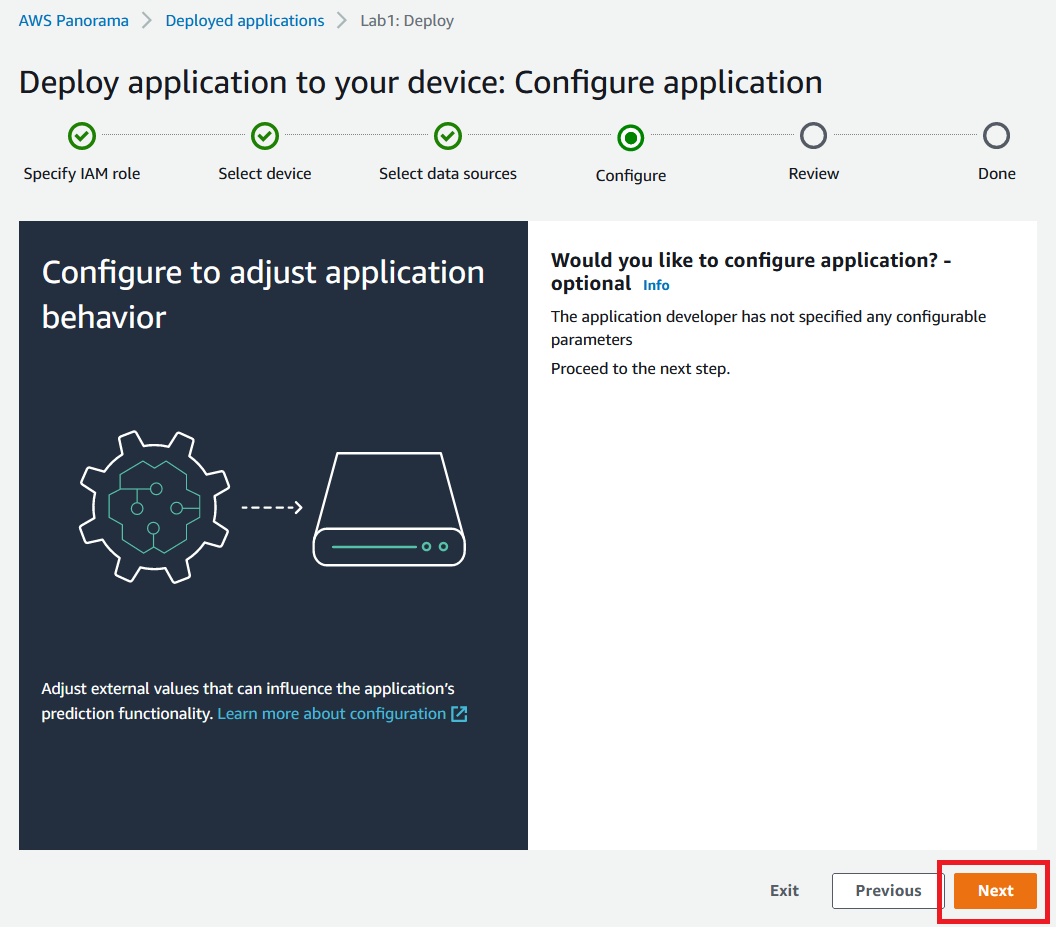1056x927 pixels.
Task: Select the Specify IAM role step checkmark
Action: click(81, 136)
